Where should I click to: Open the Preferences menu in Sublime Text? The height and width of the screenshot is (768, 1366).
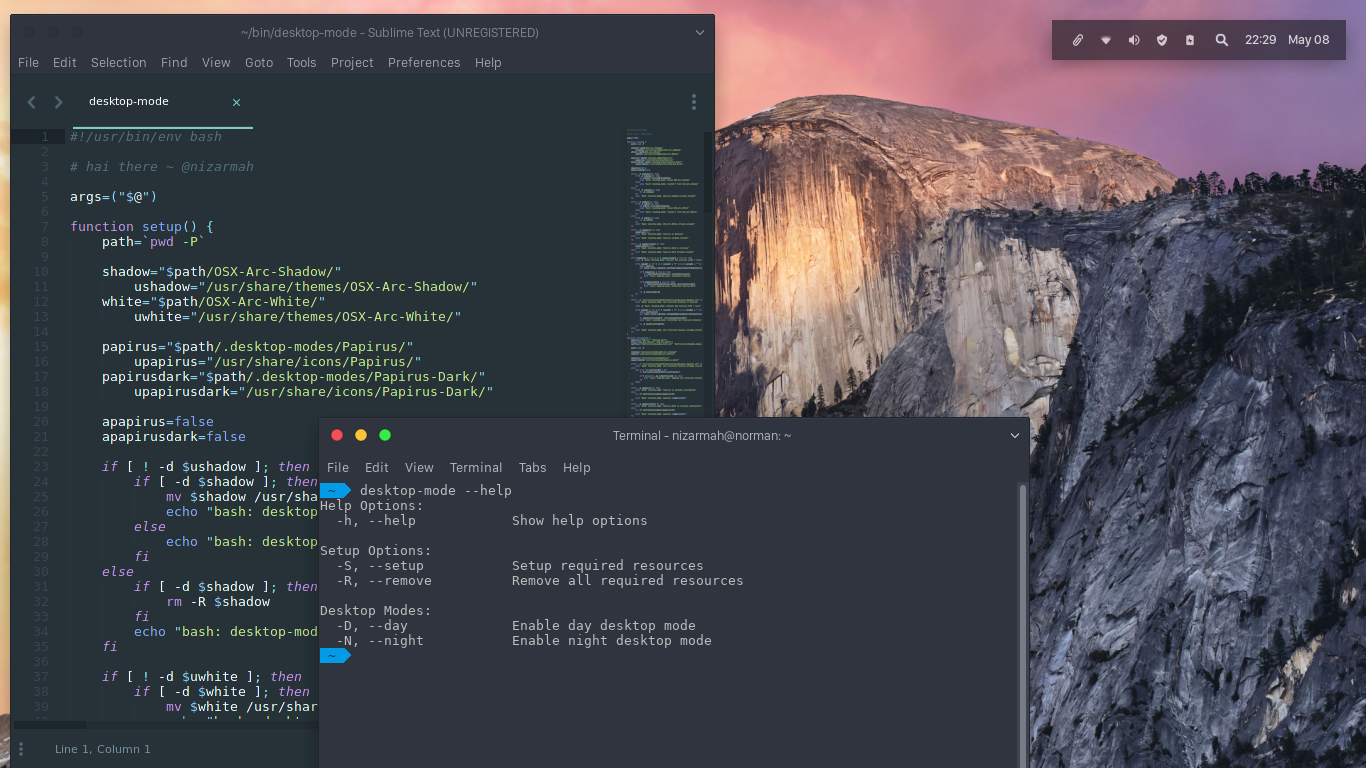(x=424, y=62)
